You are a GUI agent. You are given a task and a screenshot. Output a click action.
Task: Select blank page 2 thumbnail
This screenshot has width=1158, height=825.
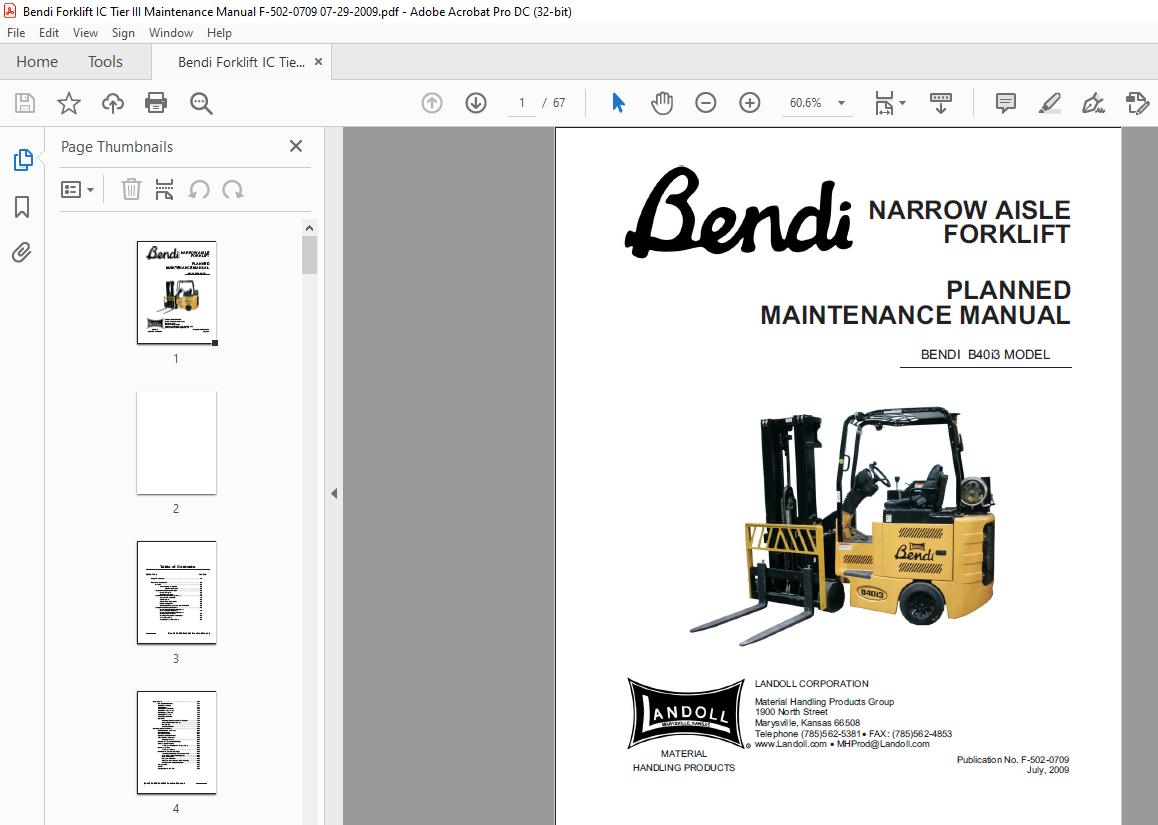177,442
